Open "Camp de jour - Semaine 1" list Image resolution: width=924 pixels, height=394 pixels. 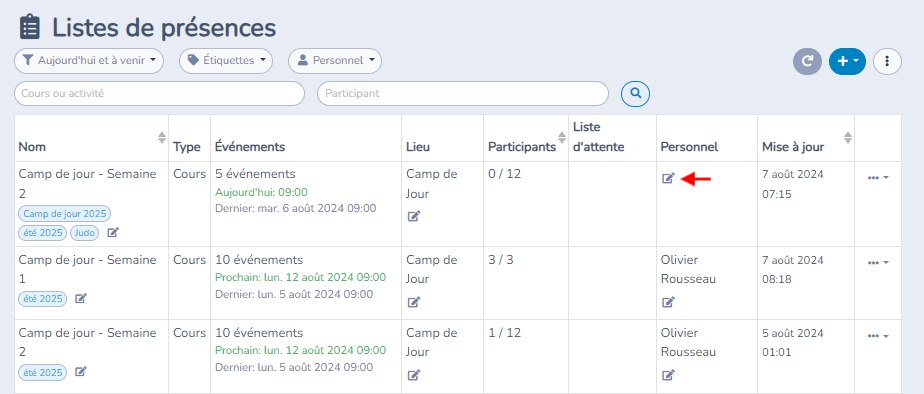[87, 269]
